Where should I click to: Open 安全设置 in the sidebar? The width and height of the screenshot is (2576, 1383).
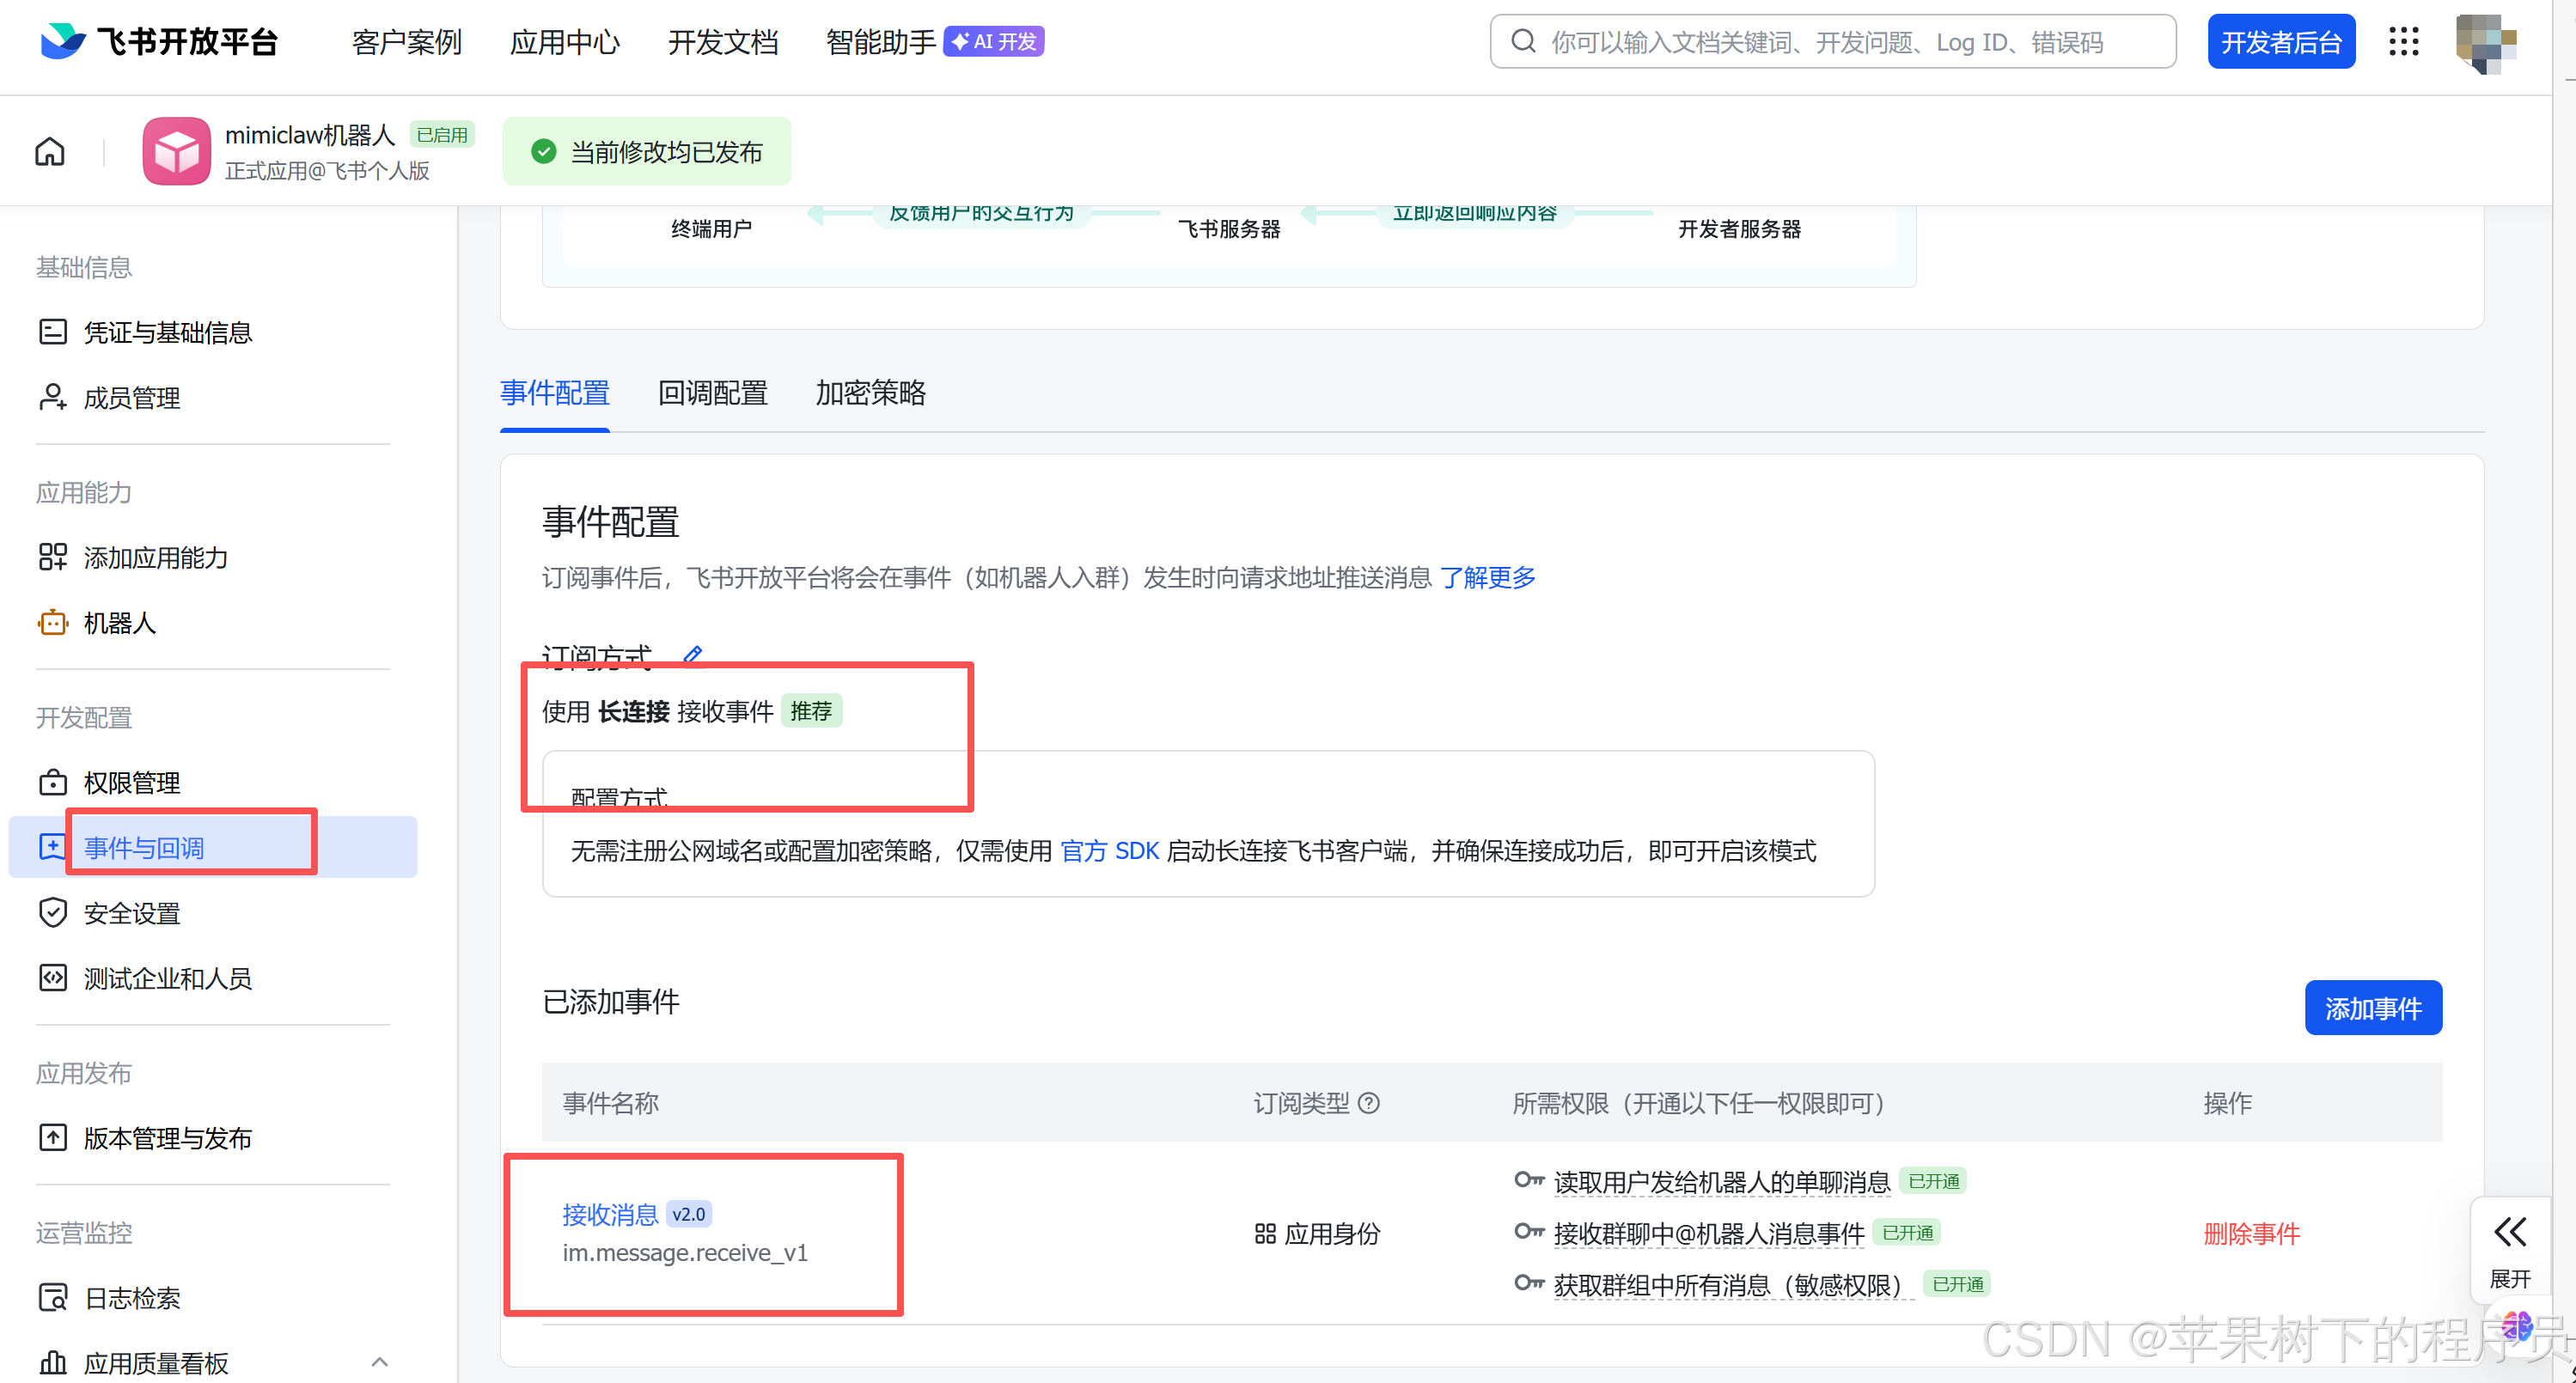[132, 913]
